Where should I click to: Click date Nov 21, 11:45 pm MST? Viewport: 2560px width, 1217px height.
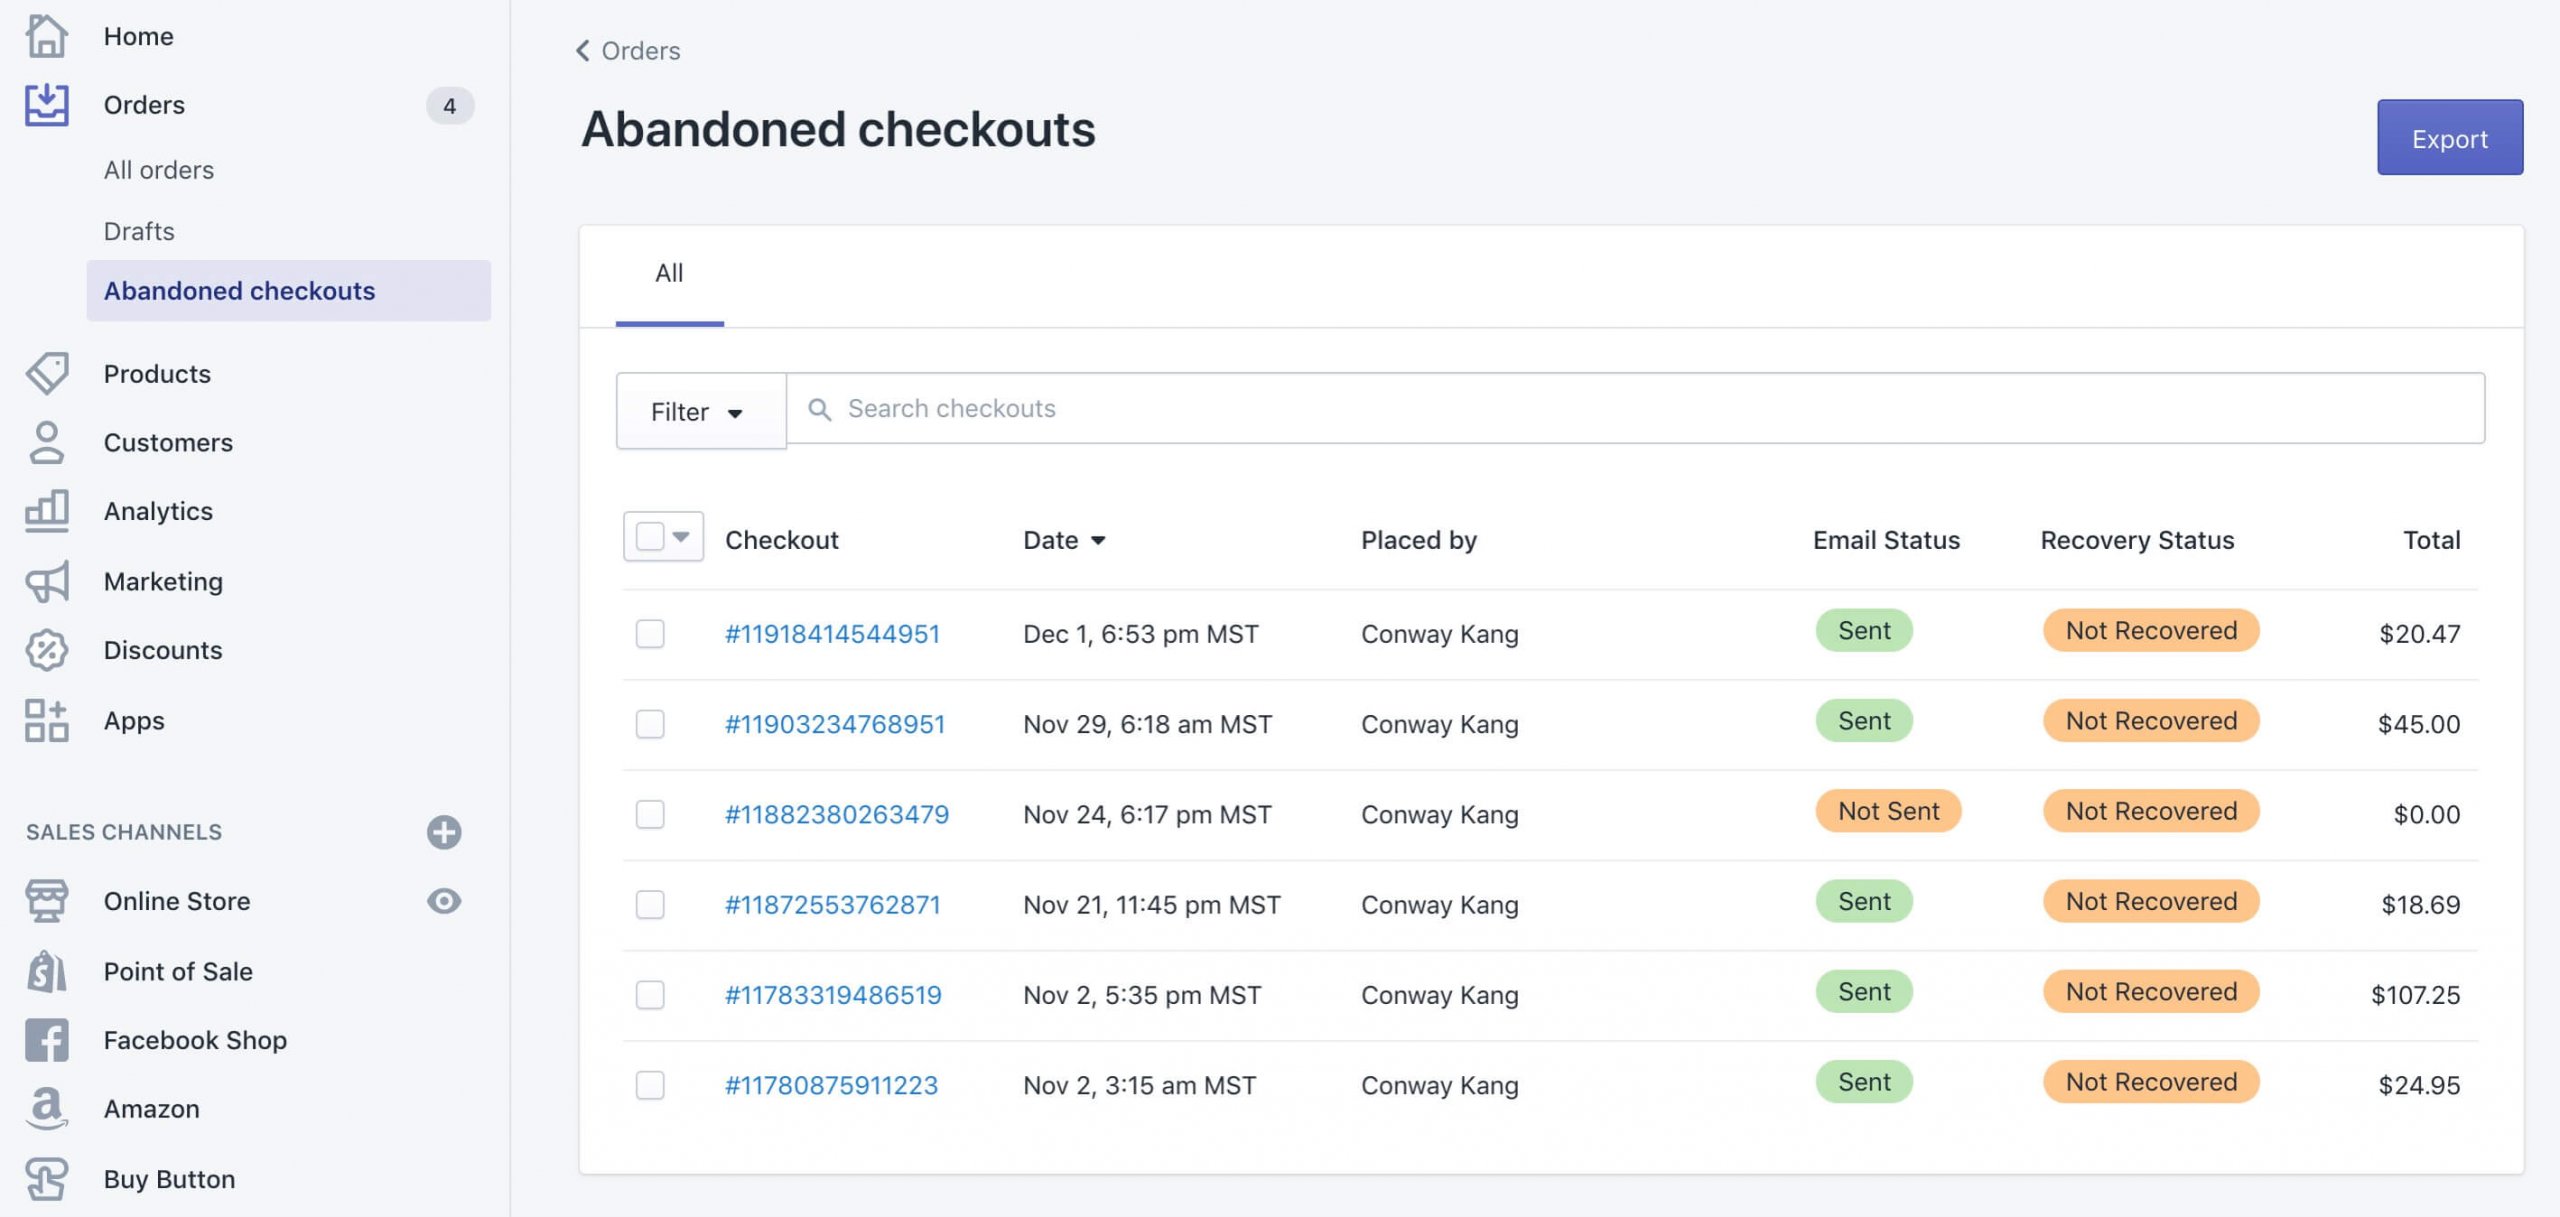click(x=1151, y=905)
